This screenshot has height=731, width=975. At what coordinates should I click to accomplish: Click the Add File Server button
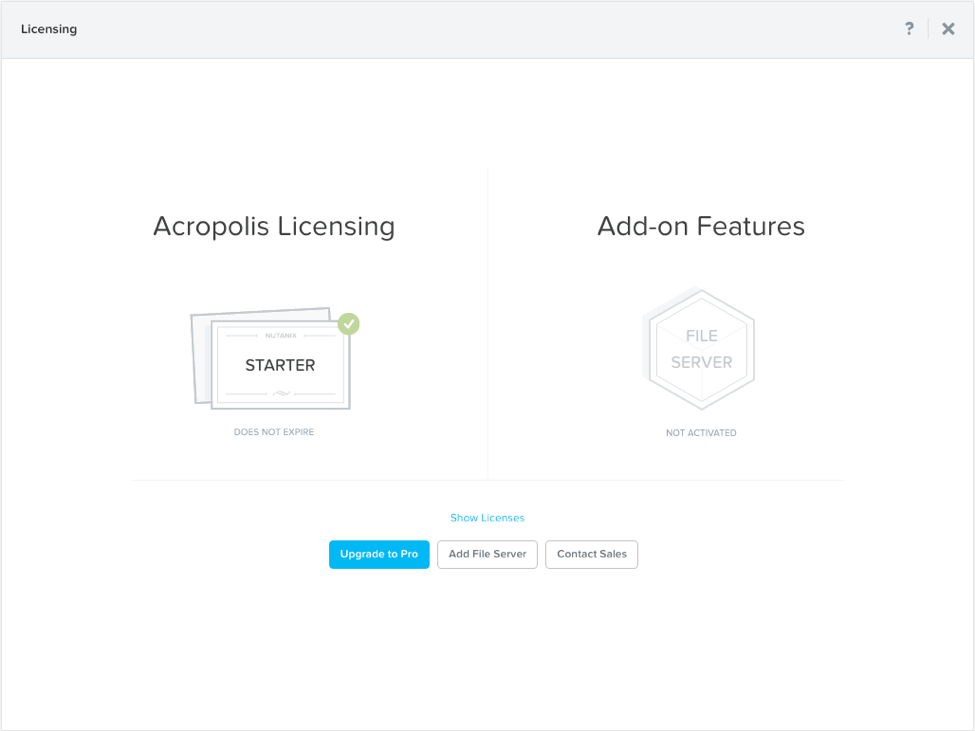point(488,554)
